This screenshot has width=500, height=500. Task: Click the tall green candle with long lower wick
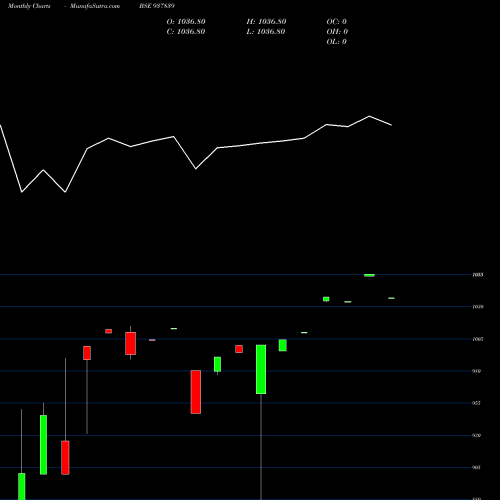tap(261, 369)
